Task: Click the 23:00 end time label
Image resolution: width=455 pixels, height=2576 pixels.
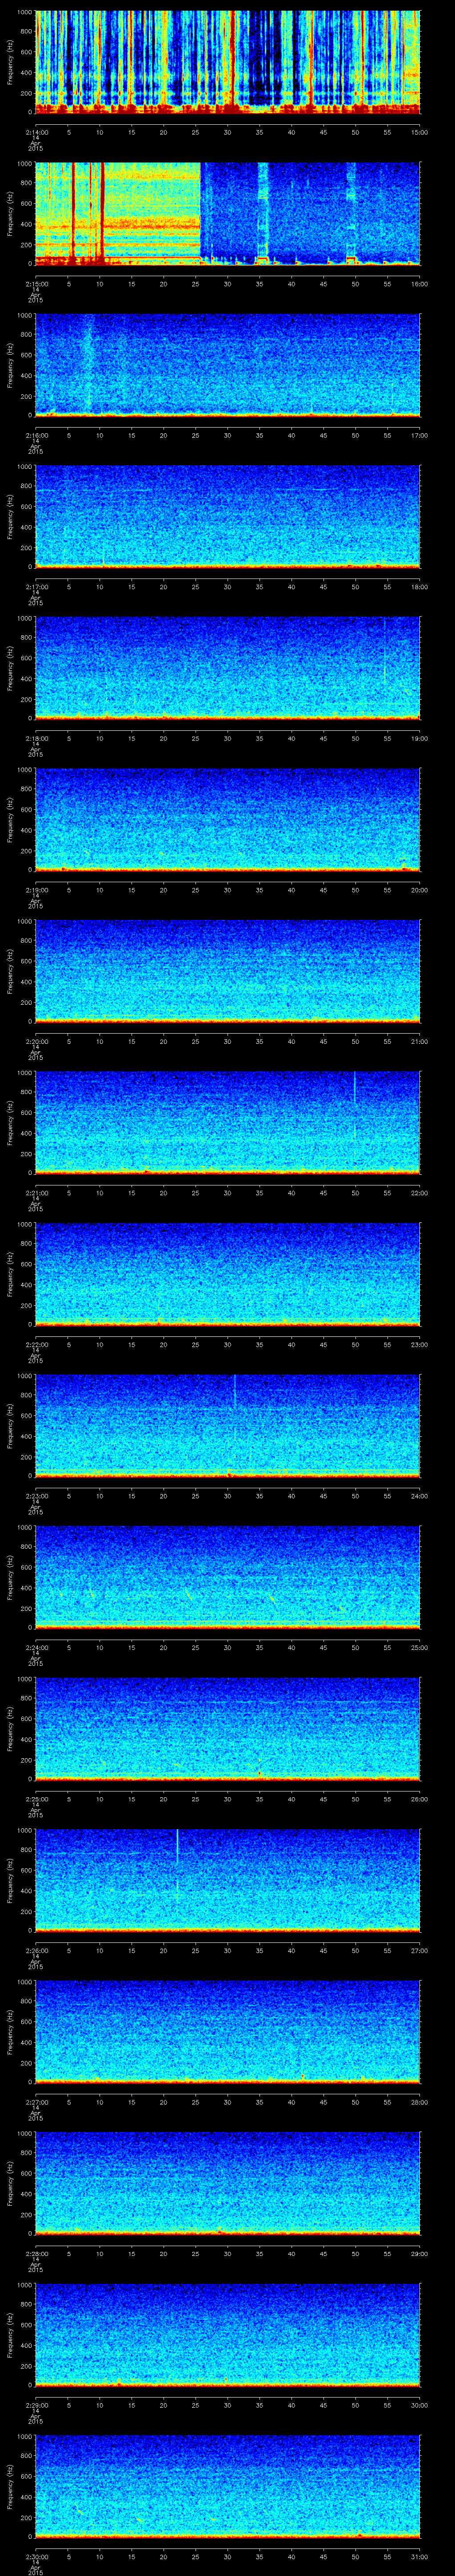Action: (x=419, y=1344)
